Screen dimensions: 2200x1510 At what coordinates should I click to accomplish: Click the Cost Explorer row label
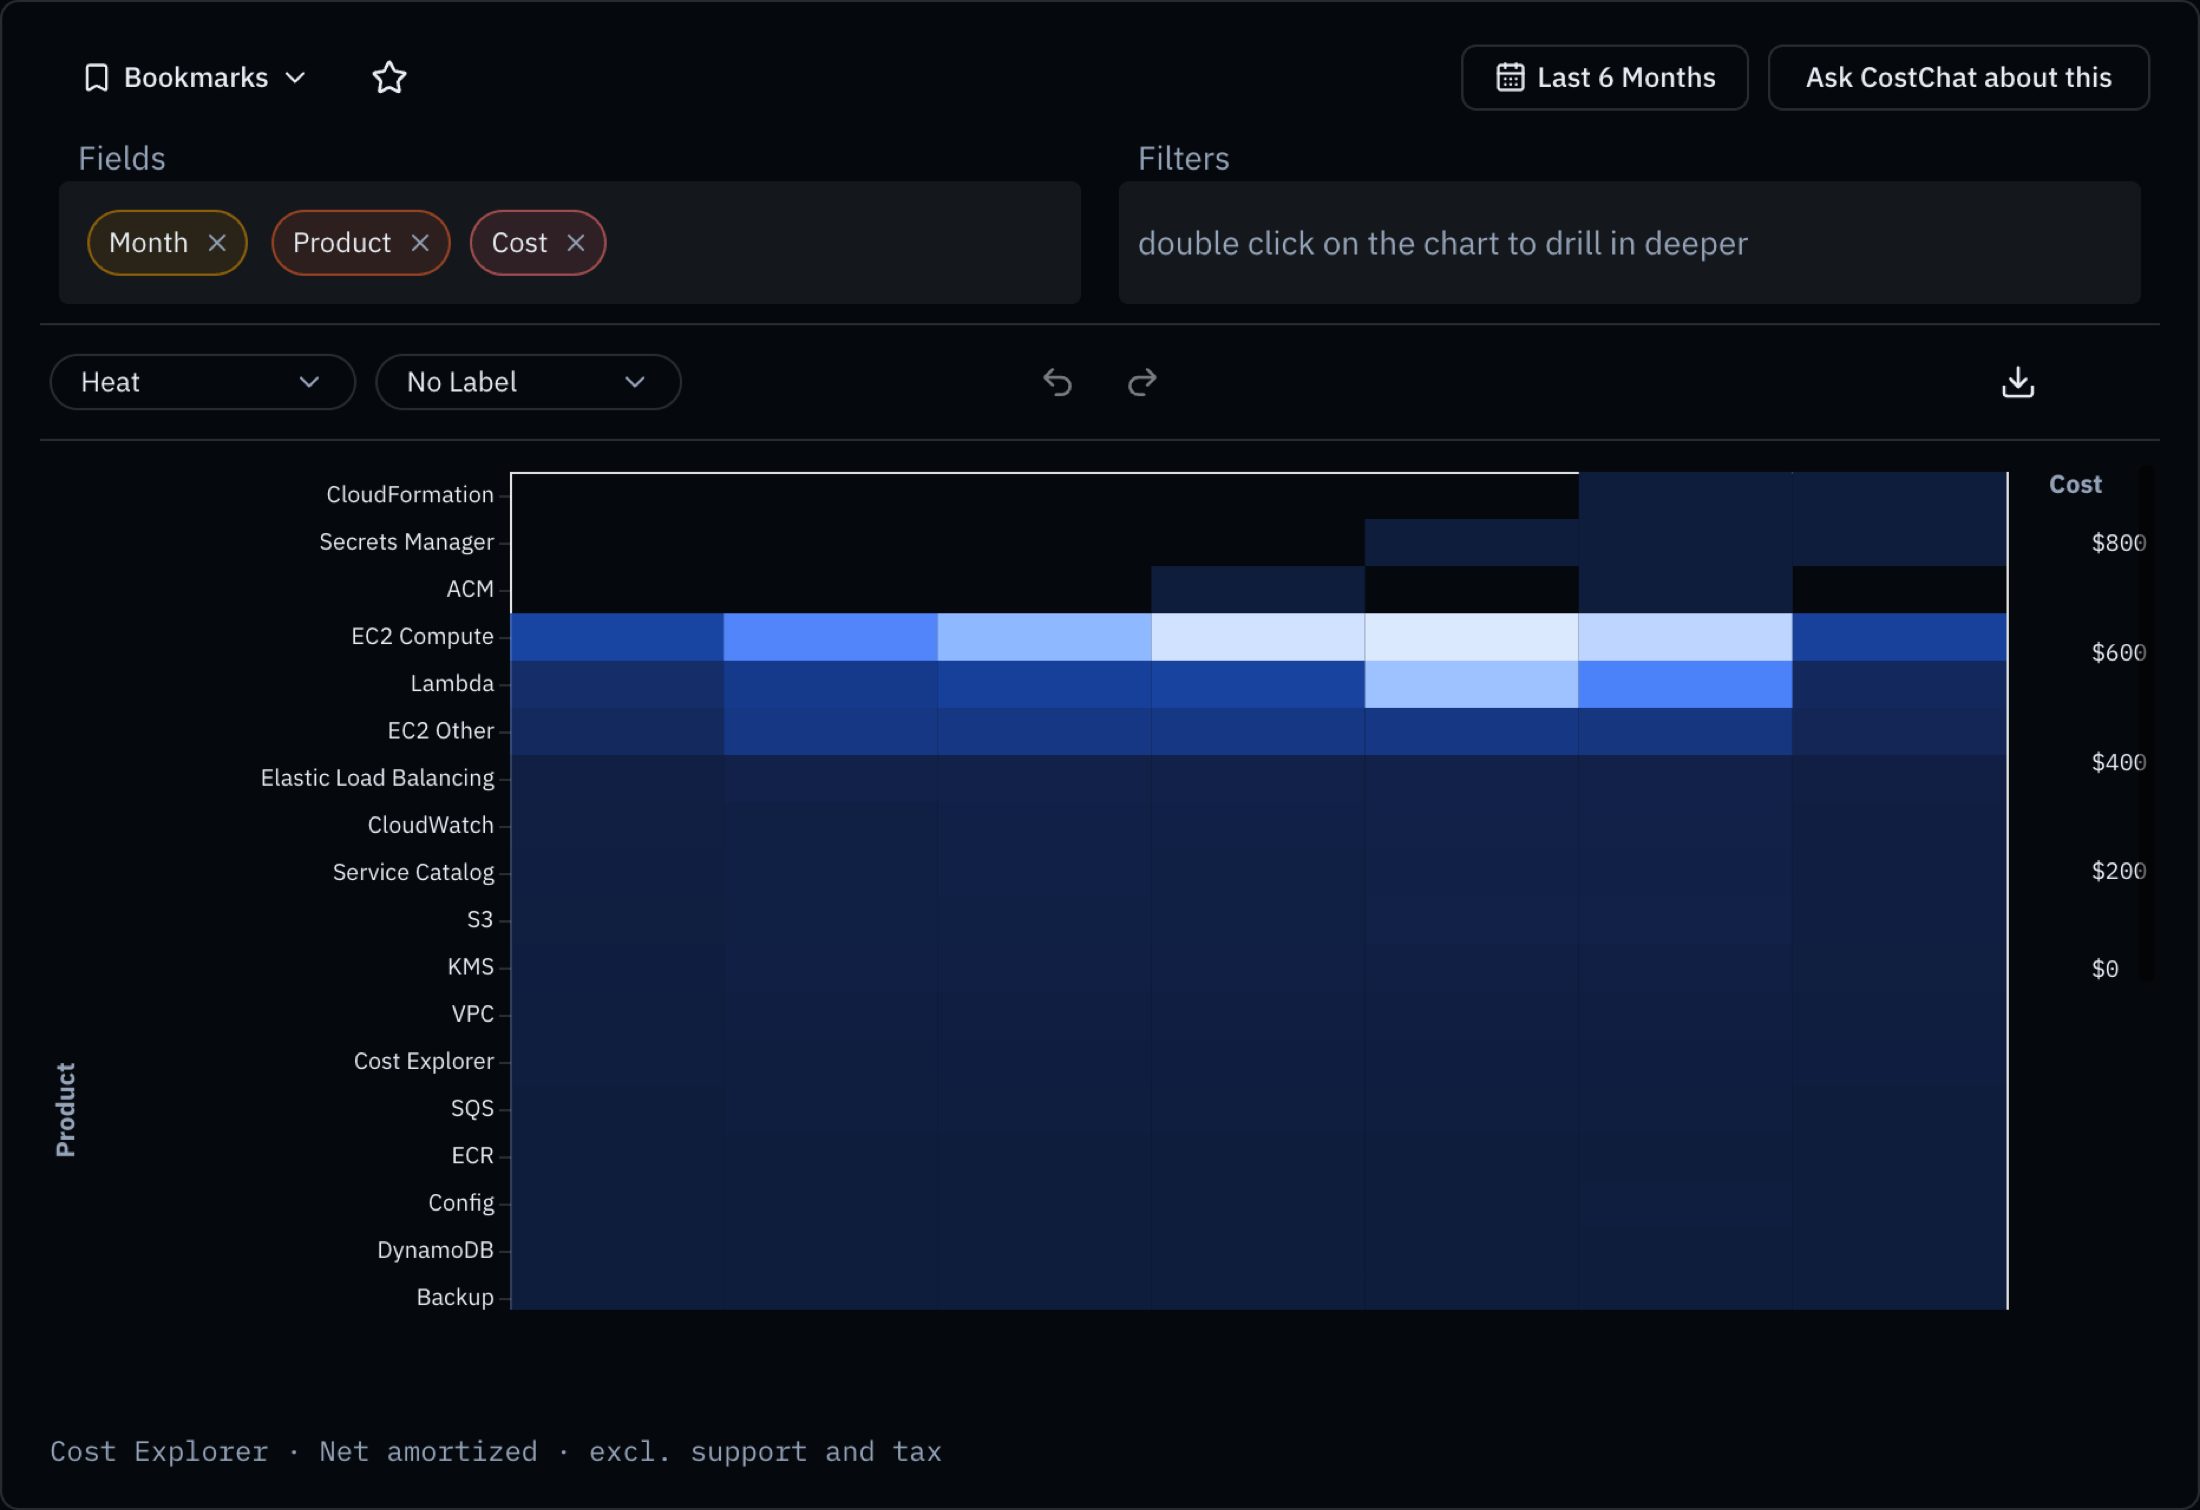[424, 1061]
